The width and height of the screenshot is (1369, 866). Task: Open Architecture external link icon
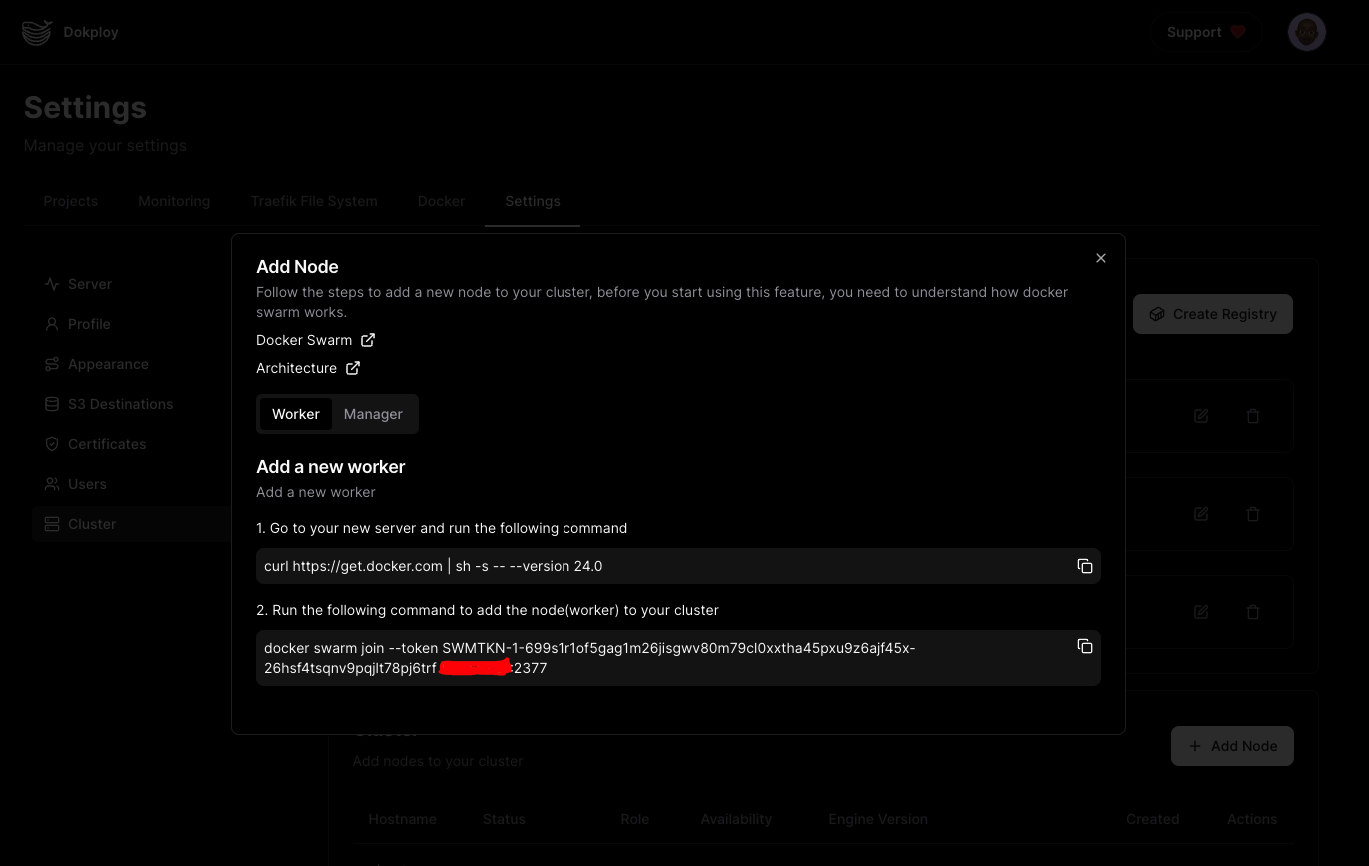pos(353,368)
